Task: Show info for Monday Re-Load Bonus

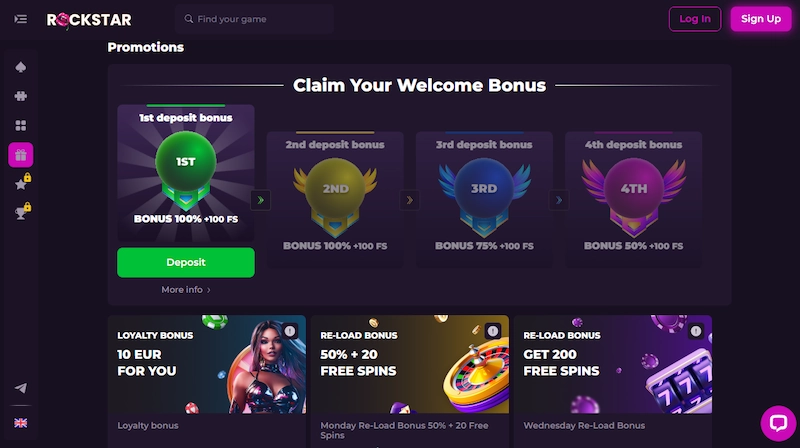Action: click(492, 331)
